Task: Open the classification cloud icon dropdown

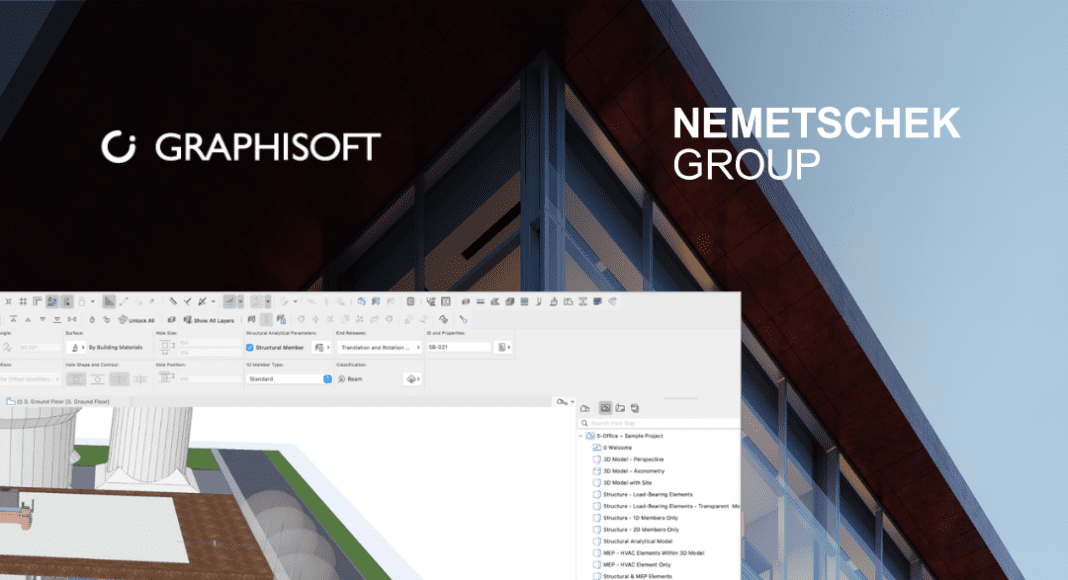Action: (x=411, y=379)
